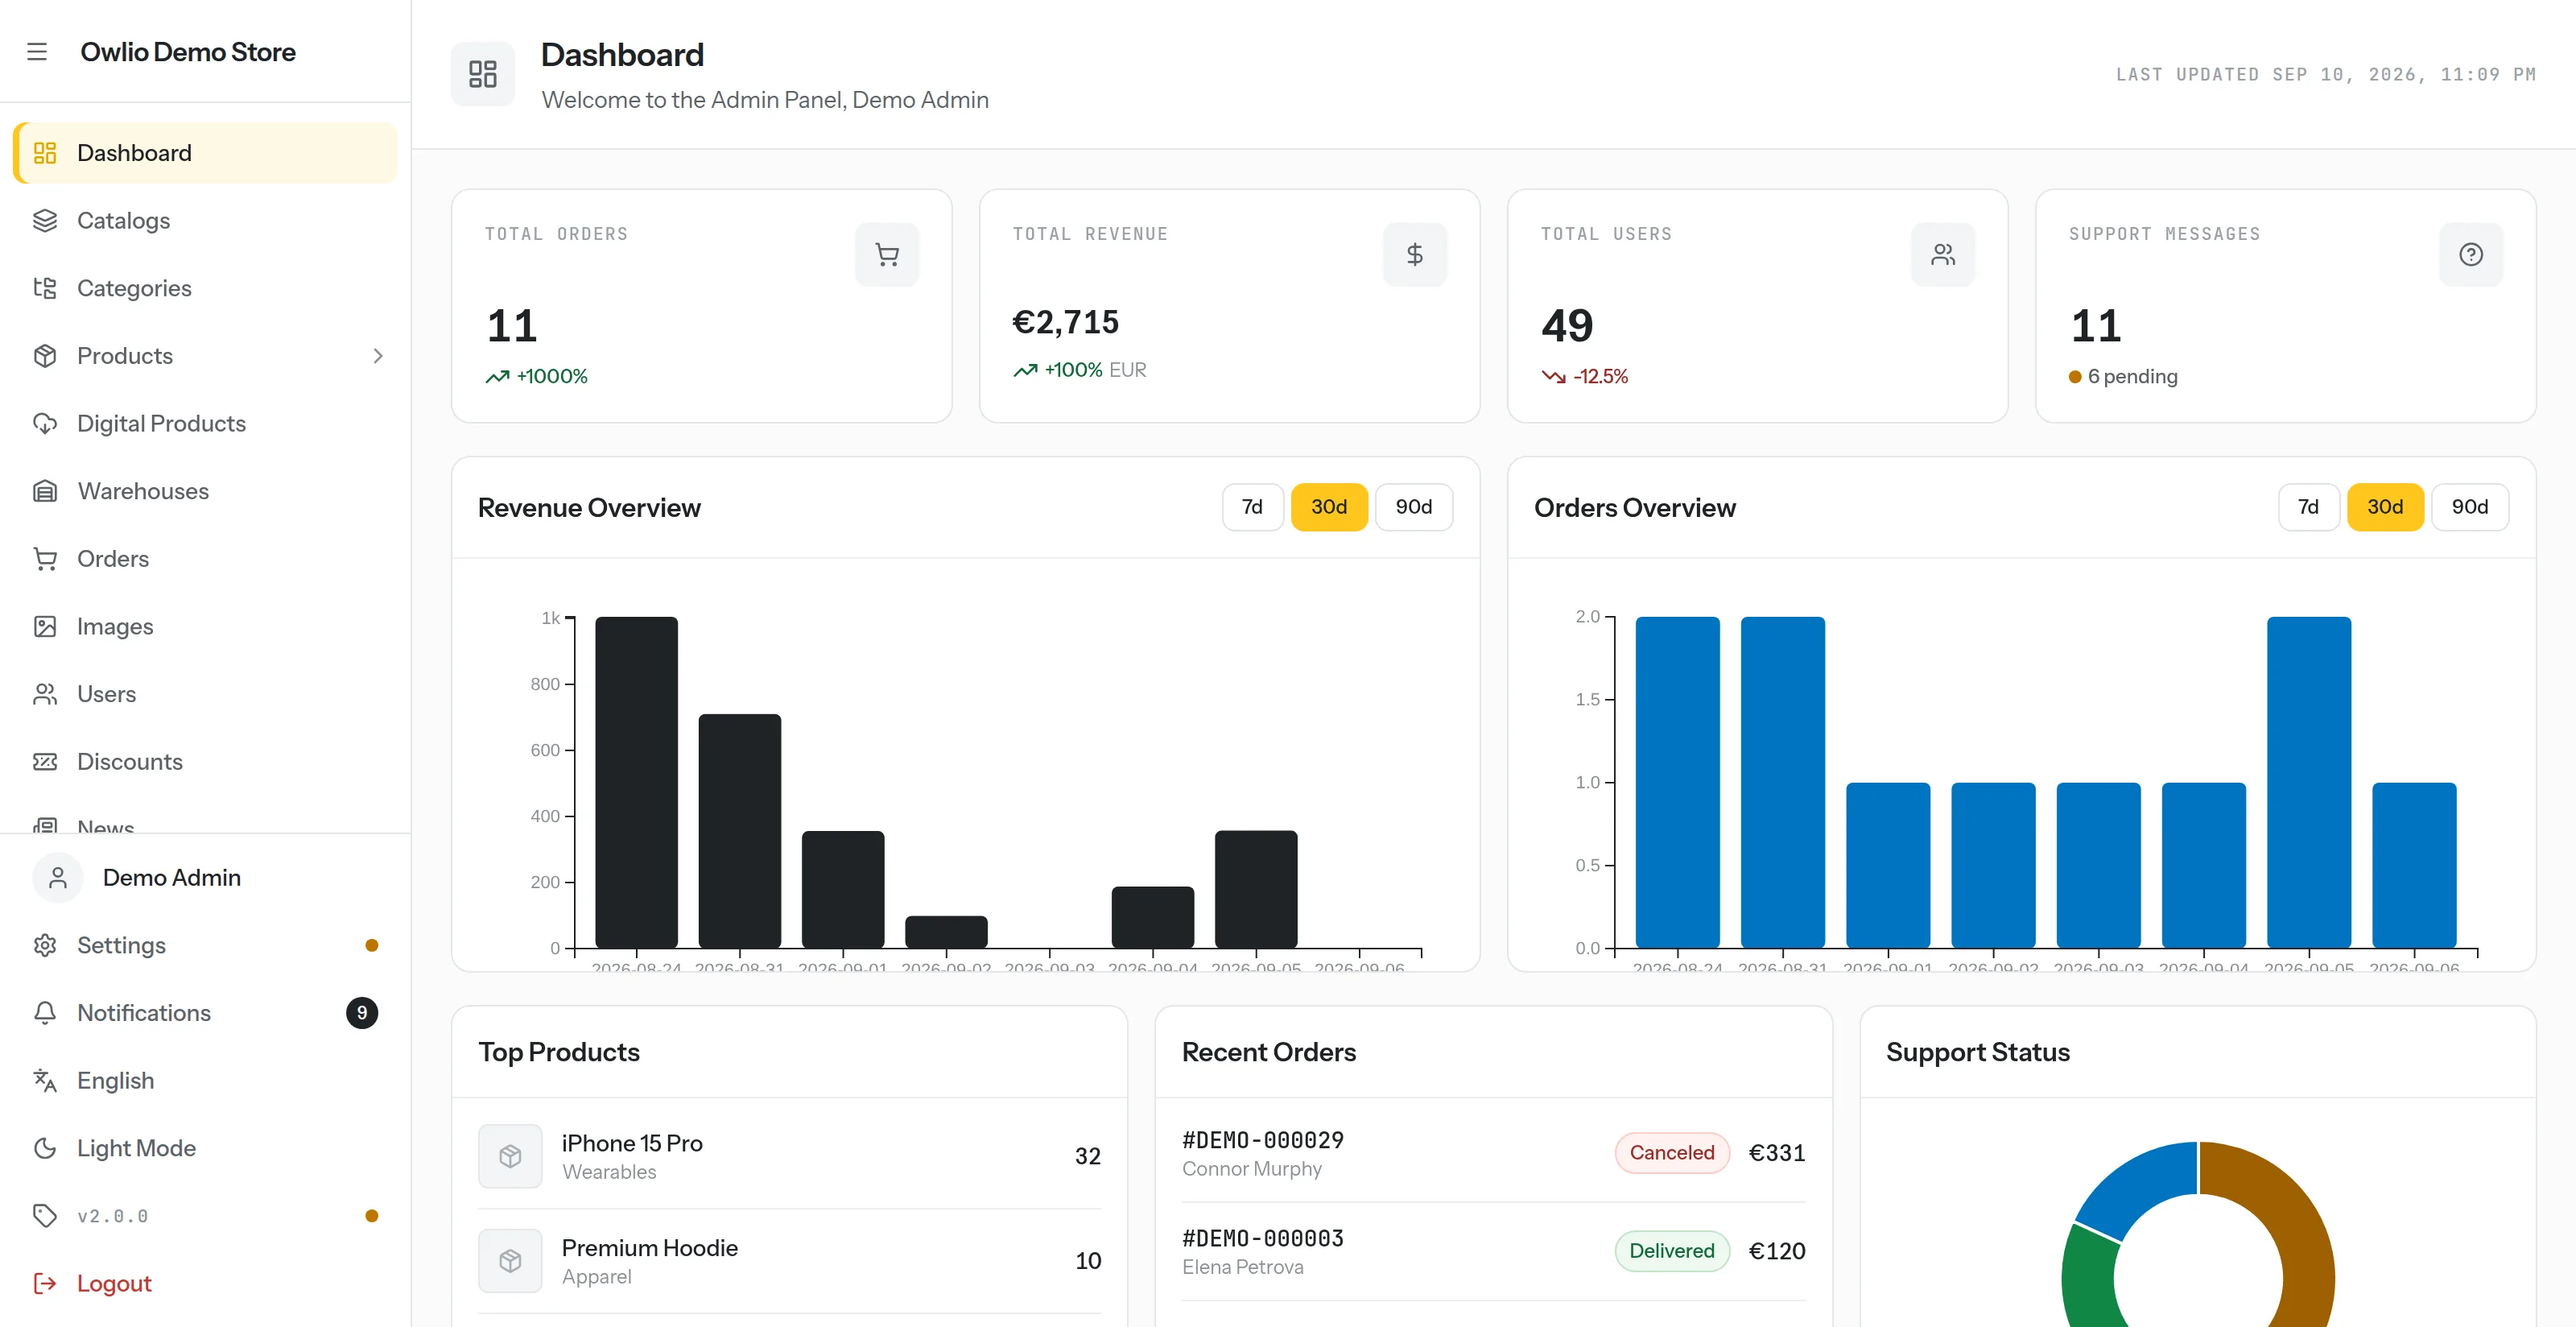This screenshot has width=2576, height=1327.
Task: Click the dollar icon in Total Revenue card
Action: tap(1415, 255)
